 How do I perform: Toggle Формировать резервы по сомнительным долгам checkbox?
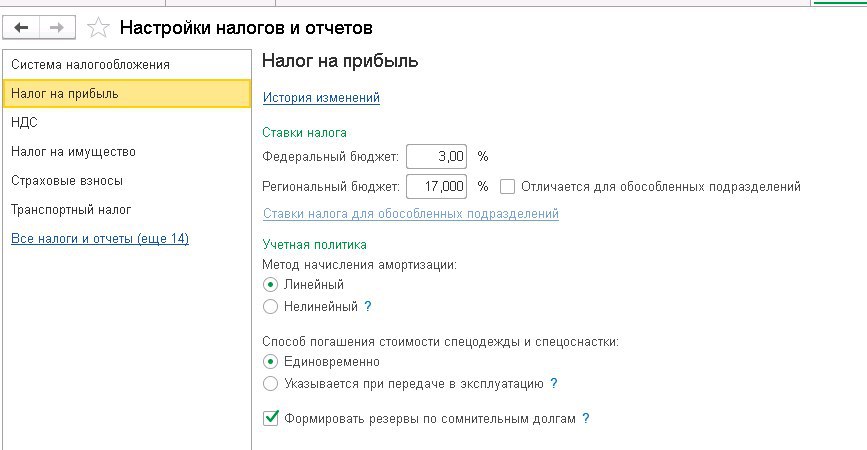[271, 418]
